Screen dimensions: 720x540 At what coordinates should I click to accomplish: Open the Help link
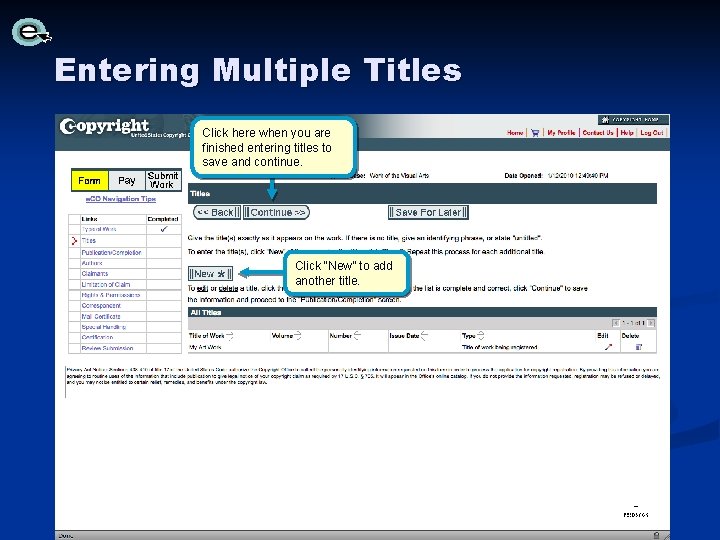click(x=627, y=133)
